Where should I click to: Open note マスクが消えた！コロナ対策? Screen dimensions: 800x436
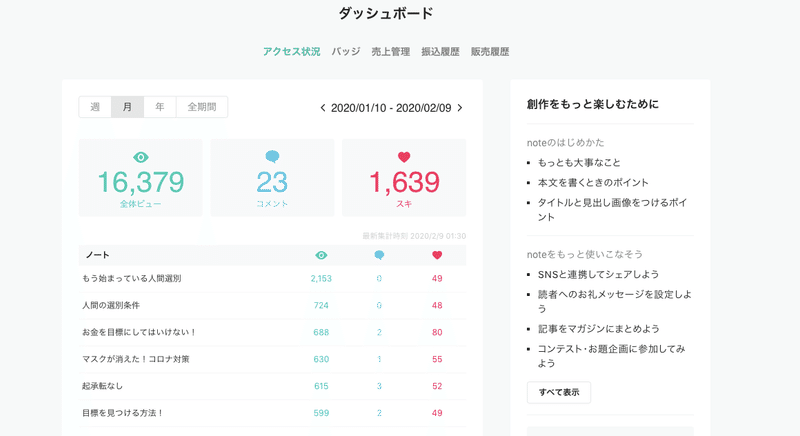[x=136, y=359]
